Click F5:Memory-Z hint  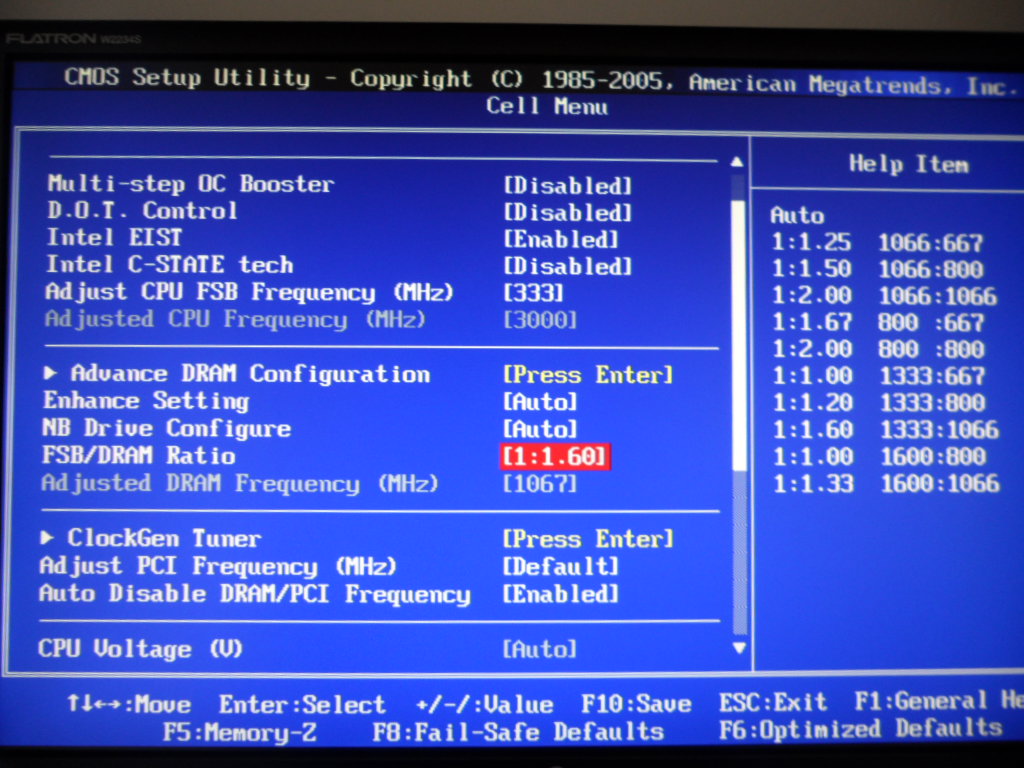(240, 731)
